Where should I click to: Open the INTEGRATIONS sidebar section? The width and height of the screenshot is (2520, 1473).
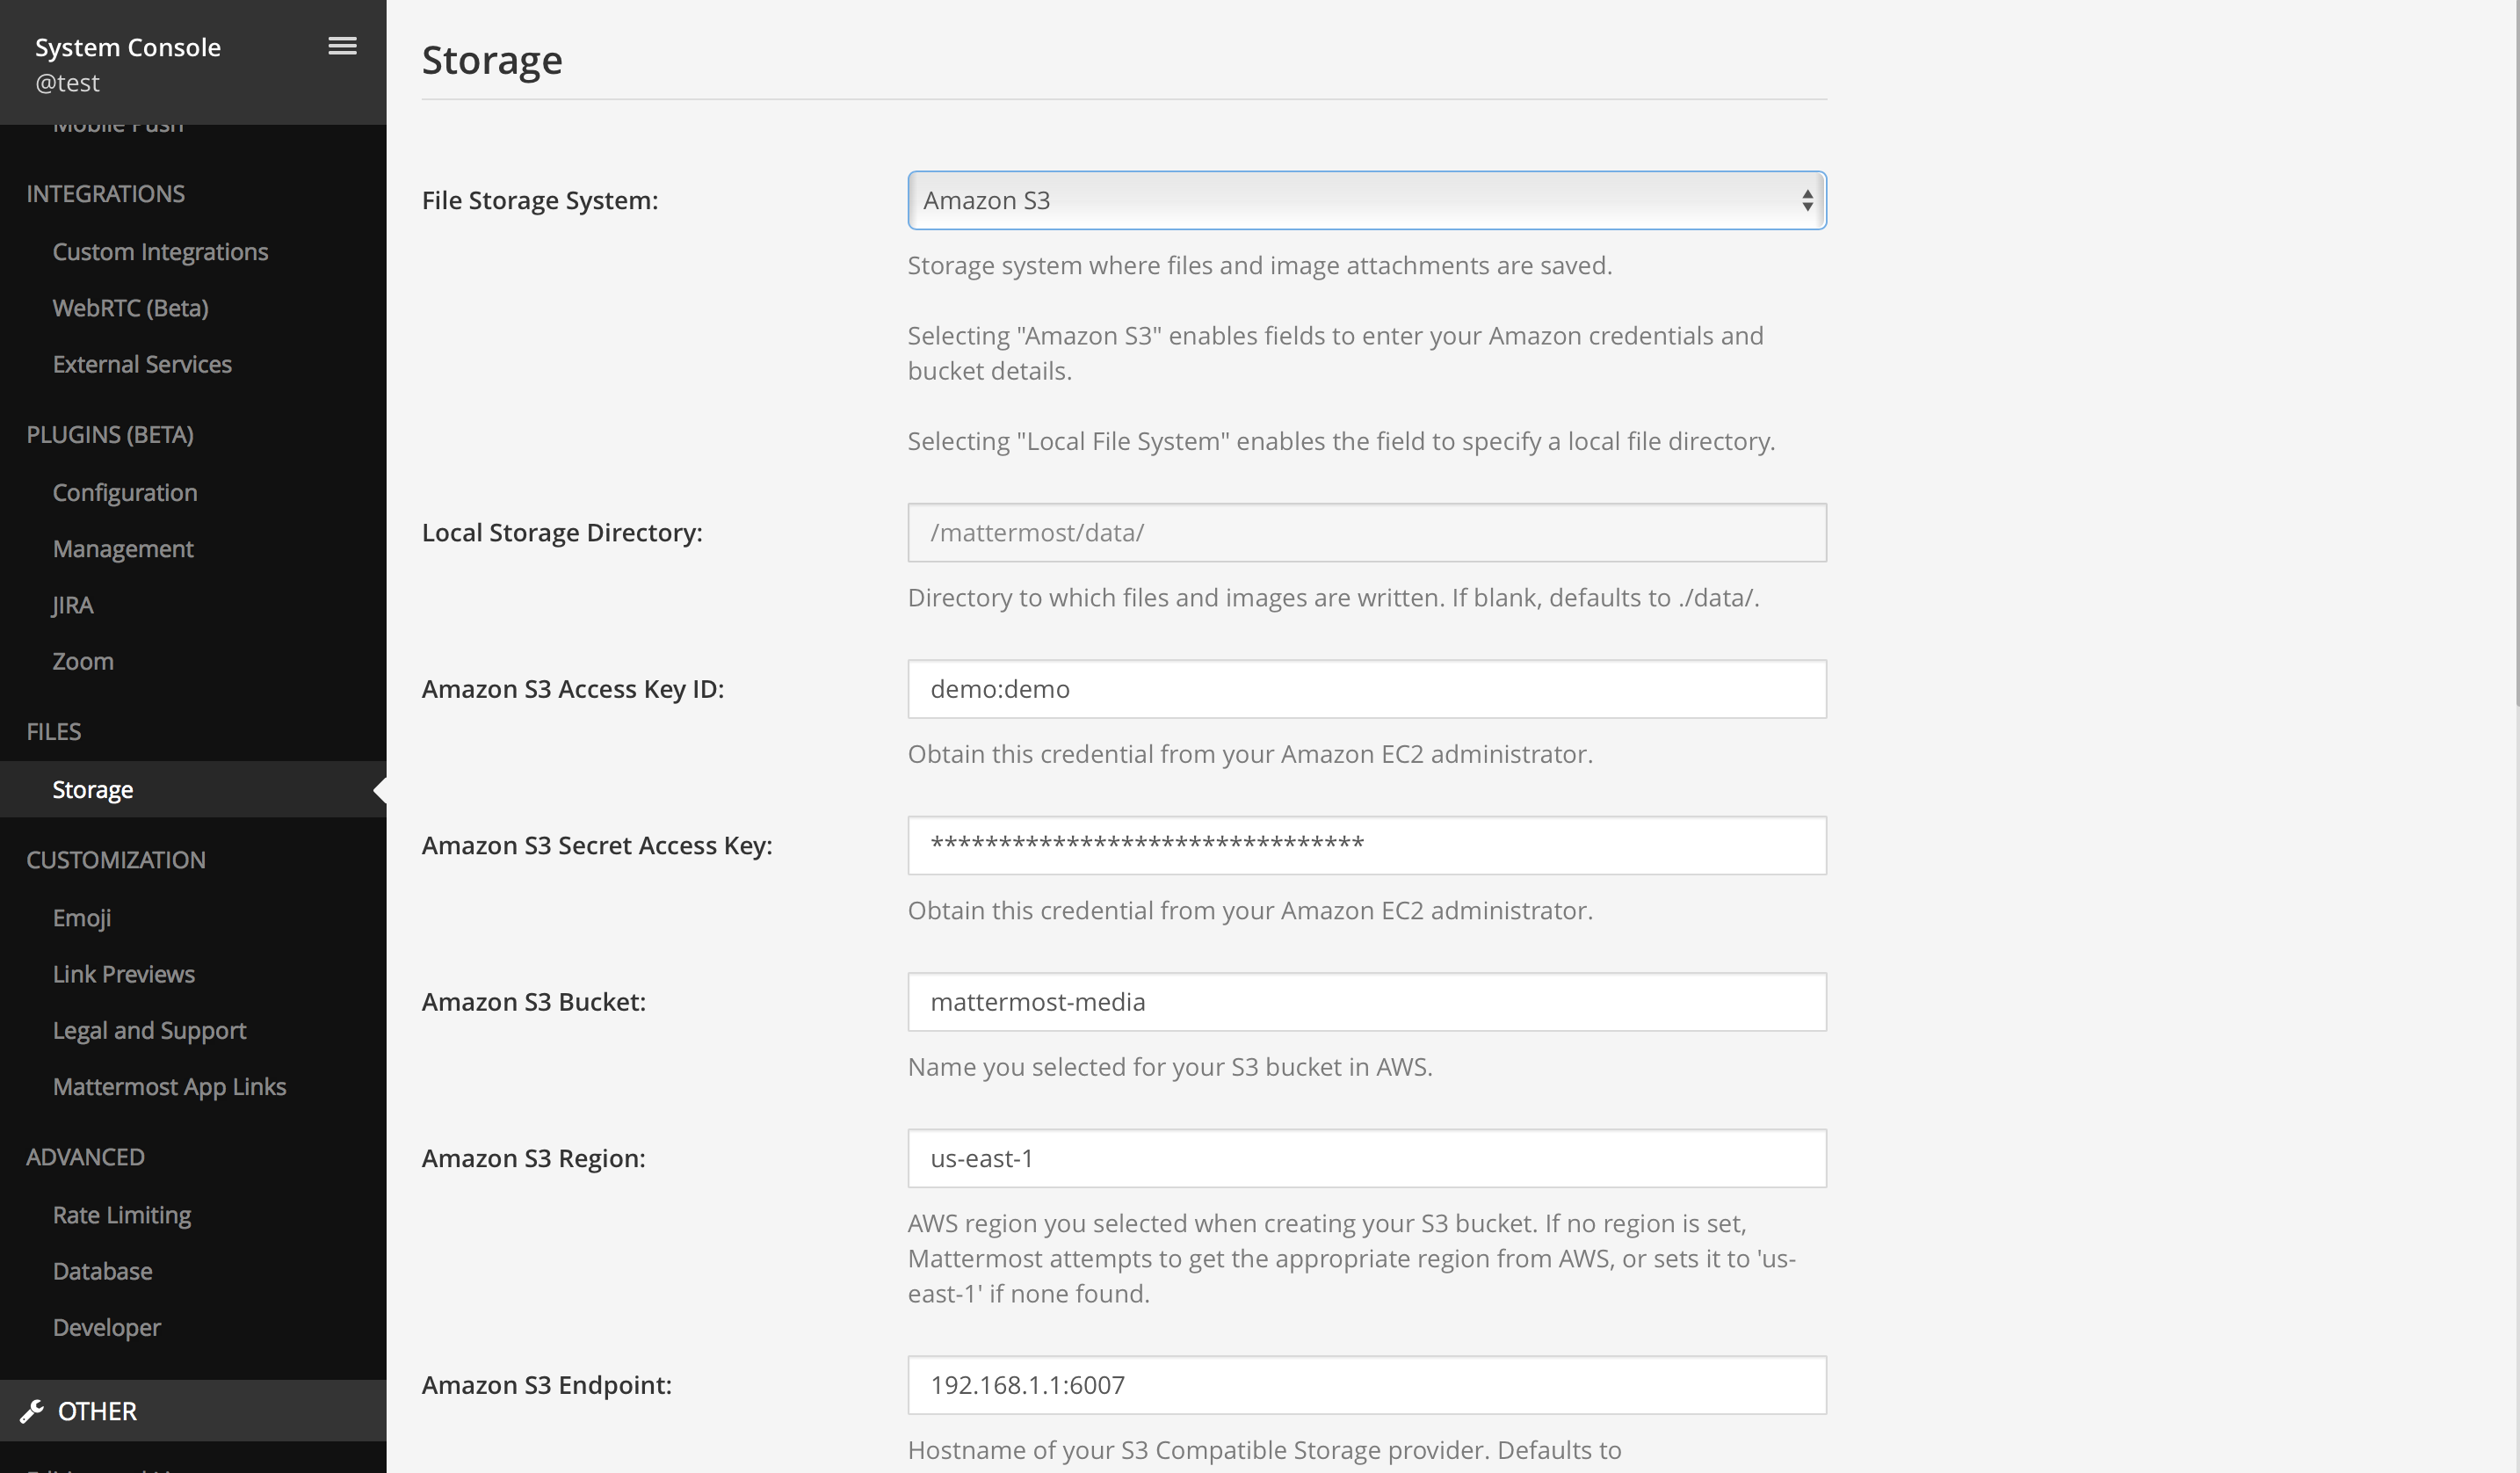point(105,192)
